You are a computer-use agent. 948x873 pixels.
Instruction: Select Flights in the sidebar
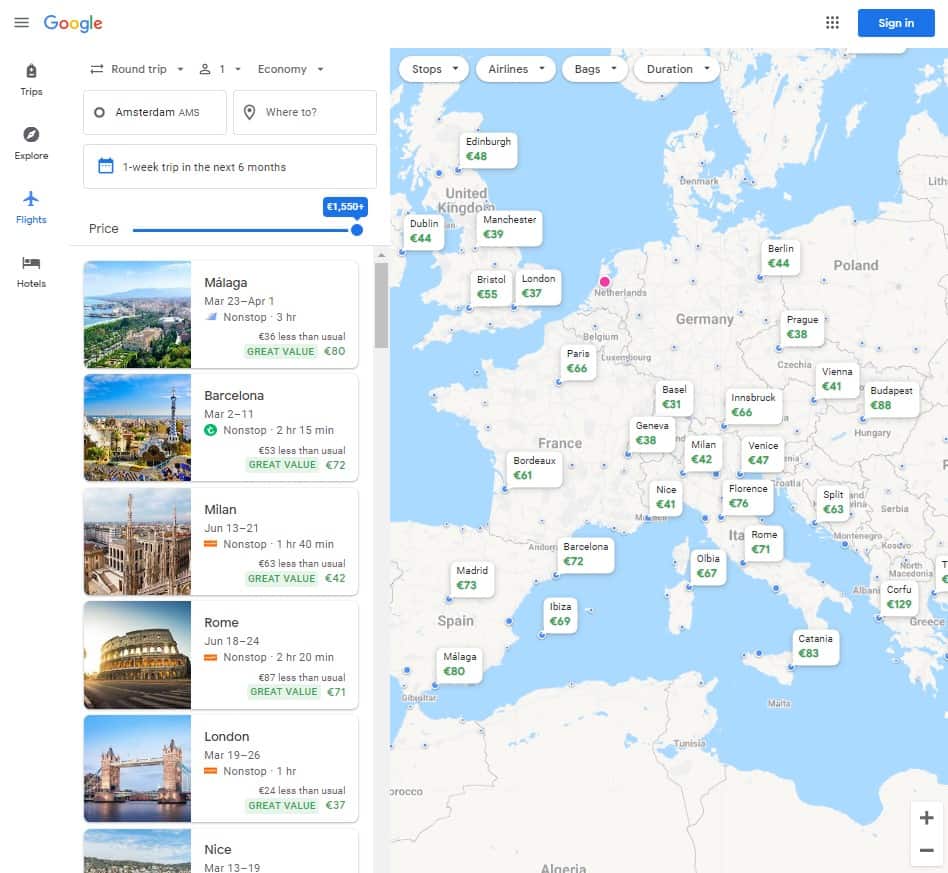pyautogui.click(x=31, y=208)
